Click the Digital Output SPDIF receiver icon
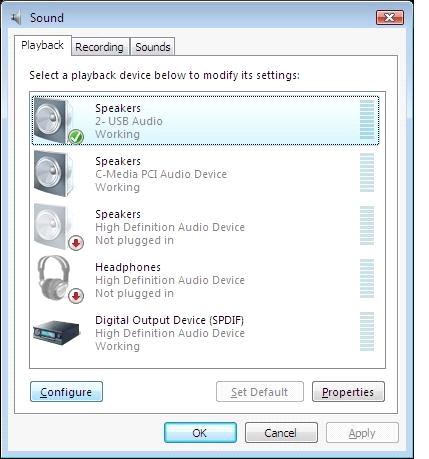Screen dimensions: 429x459 pos(57,332)
